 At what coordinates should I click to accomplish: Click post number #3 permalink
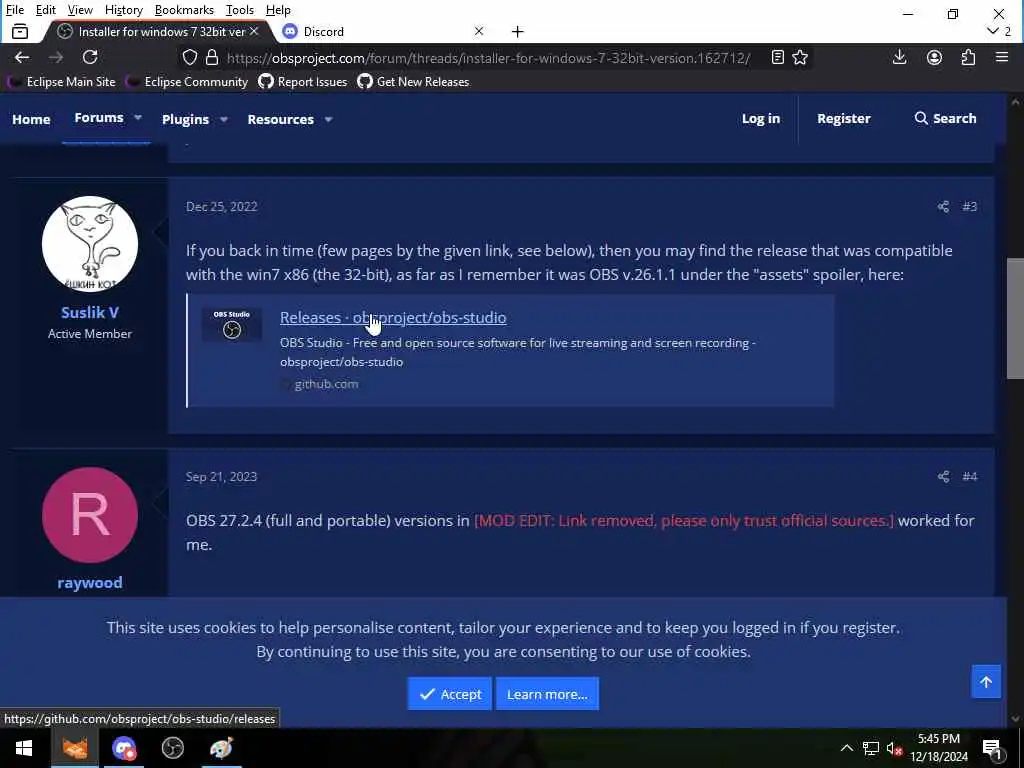coord(969,206)
